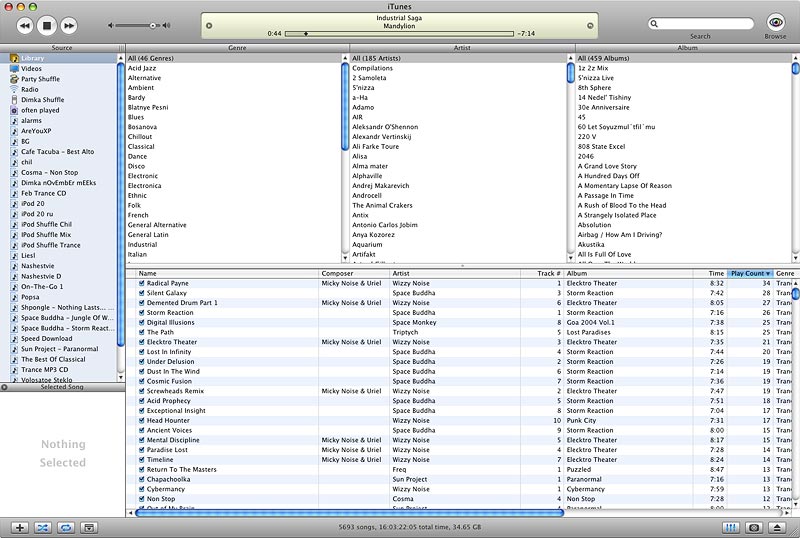Click the add playlist plus button

(x=19, y=528)
